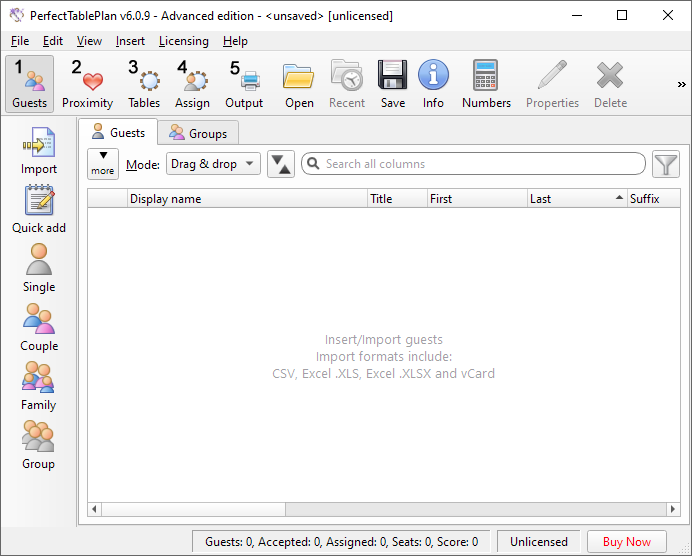The image size is (692, 556).
Task: Go to the Proximity heart step
Action: (x=87, y=84)
